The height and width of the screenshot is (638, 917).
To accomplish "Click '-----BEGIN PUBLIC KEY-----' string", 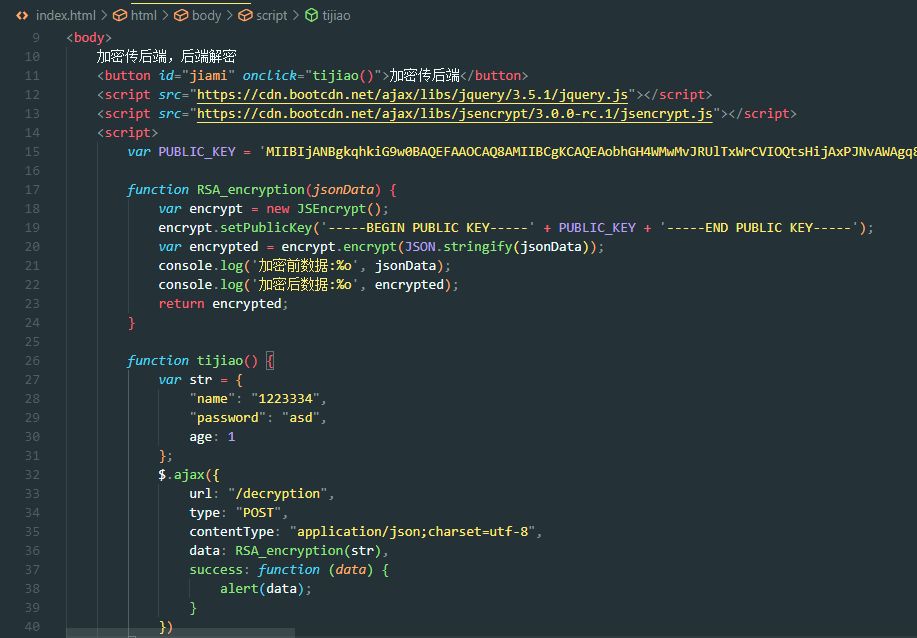I will (427, 228).
